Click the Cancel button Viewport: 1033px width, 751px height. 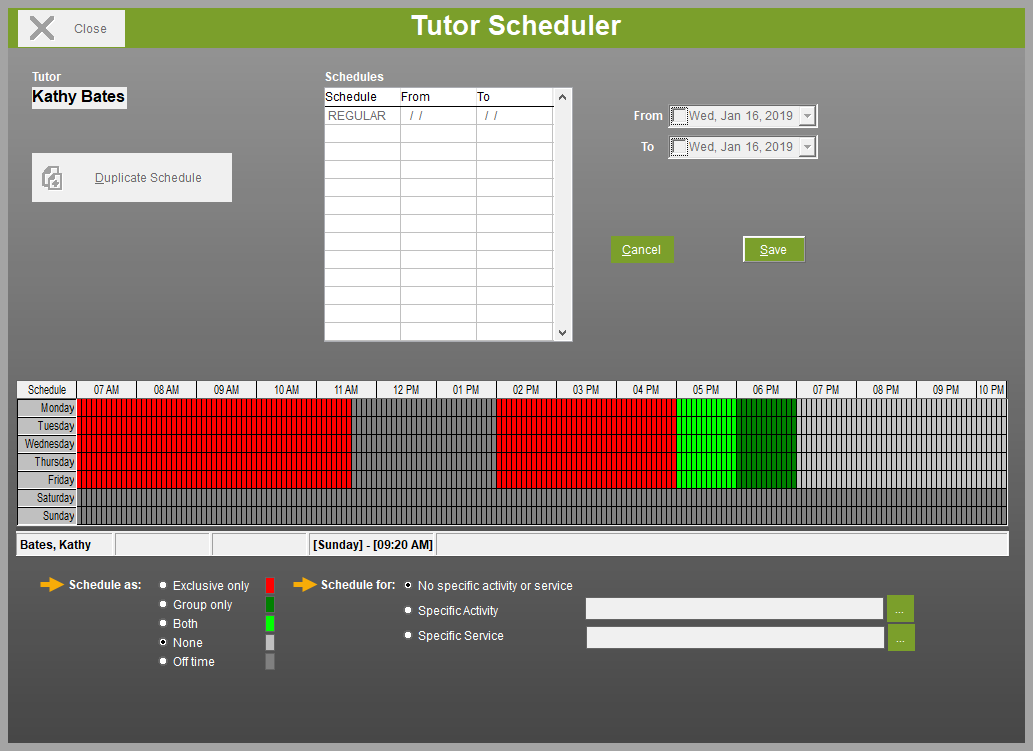[642, 250]
